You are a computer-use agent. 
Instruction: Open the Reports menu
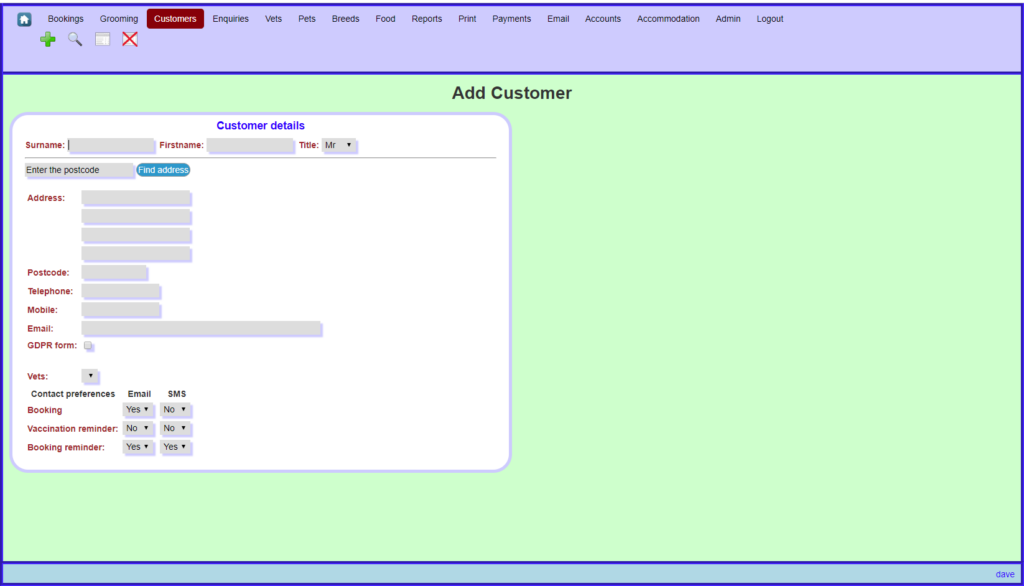(426, 19)
